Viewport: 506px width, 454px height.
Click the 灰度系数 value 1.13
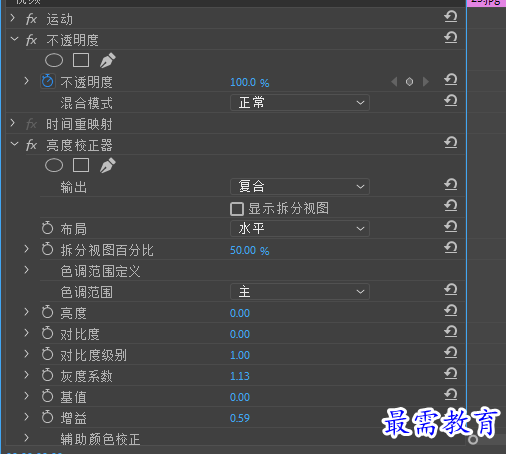click(x=240, y=376)
